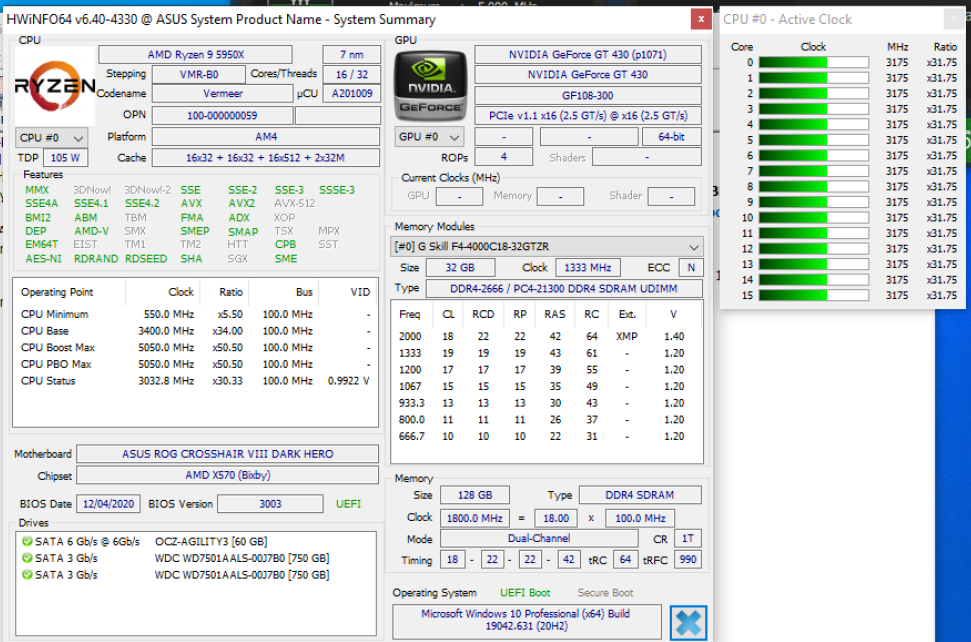The height and width of the screenshot is (642, 971).
Task: Open the GPU #0 selector dropdown
Action: [x=430, y=137]
